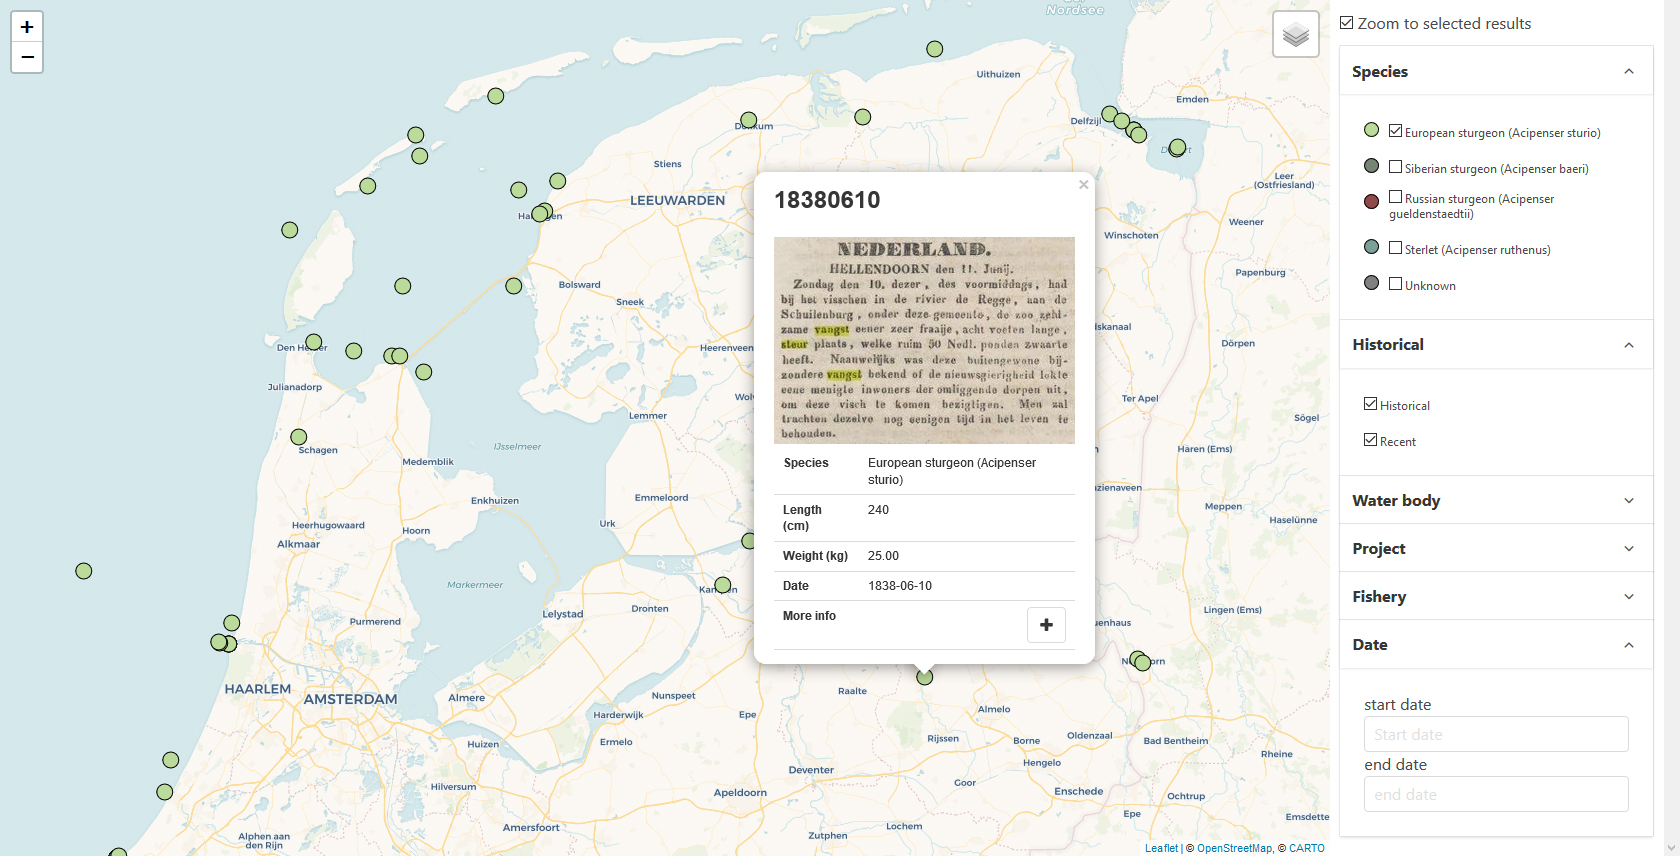This screenshot has height=856, width=1680.
Task: Click the marker near Schagen
Action: [x=298, y=437]
